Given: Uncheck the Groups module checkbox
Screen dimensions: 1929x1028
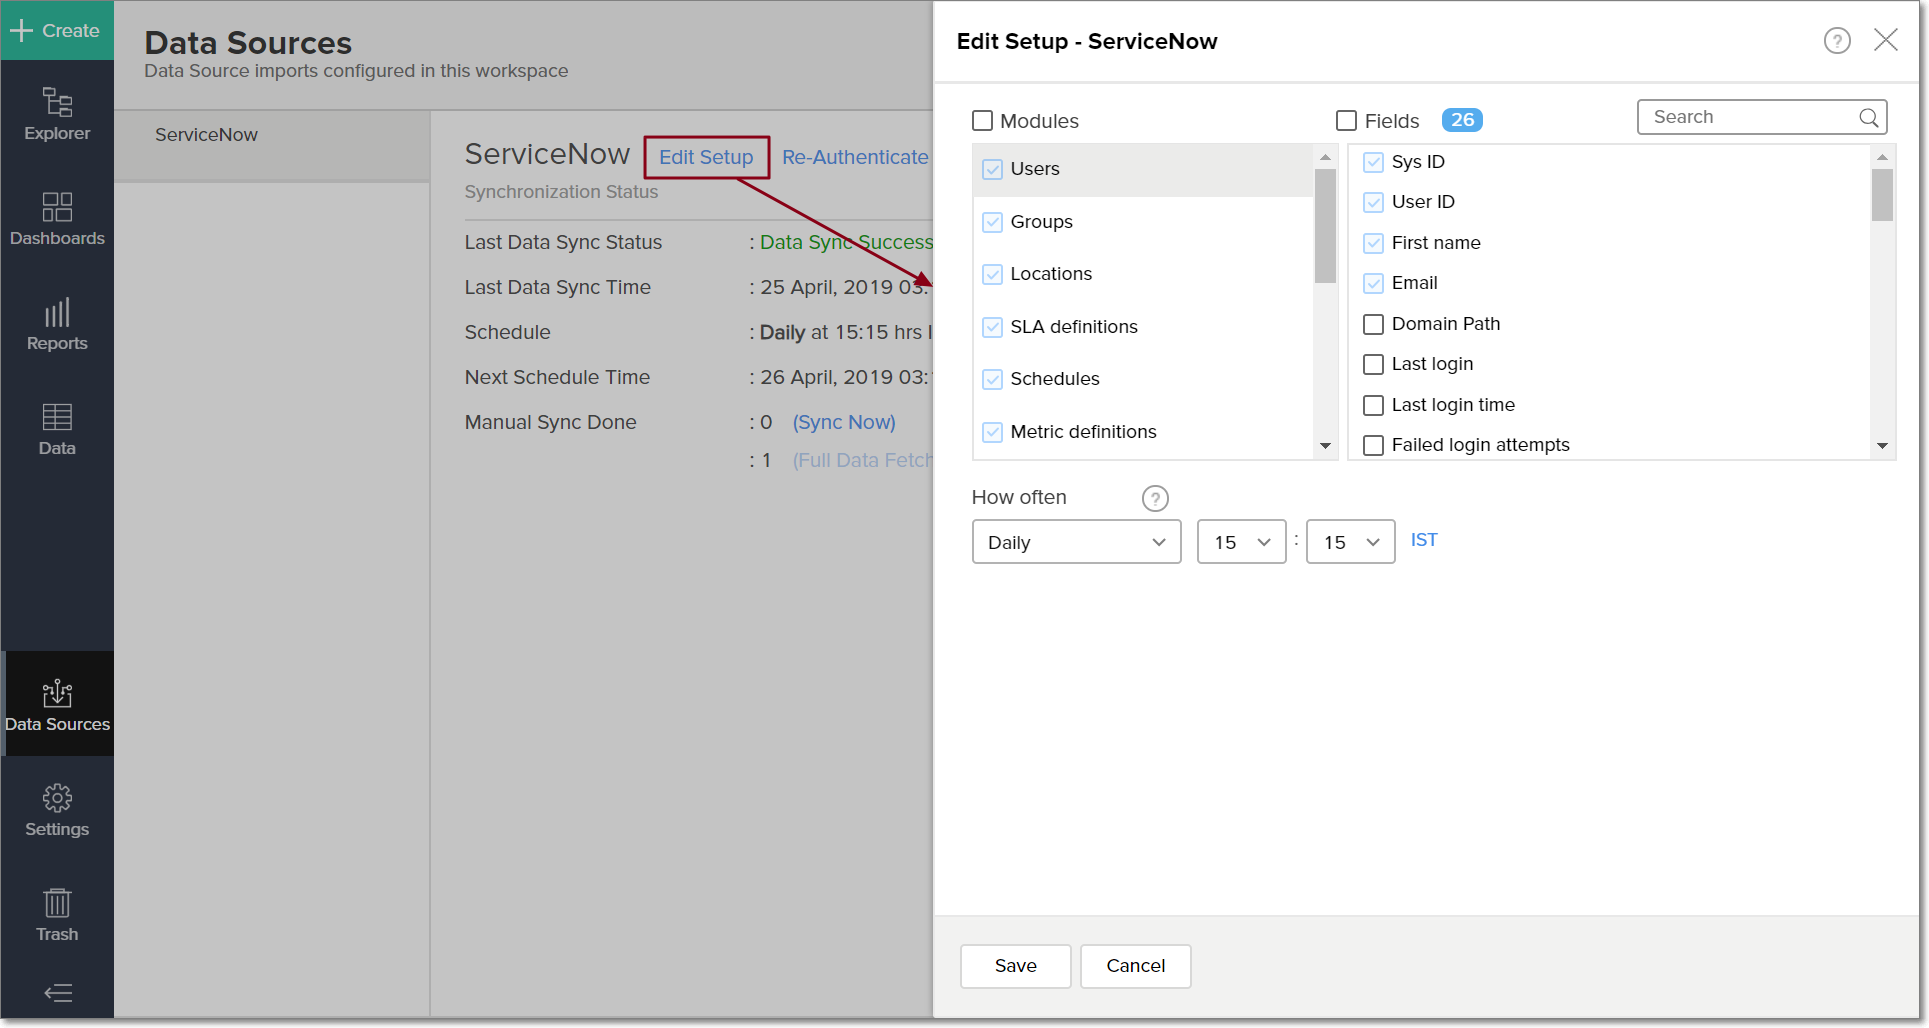Looking at the screenshot, I should (992, 222).
